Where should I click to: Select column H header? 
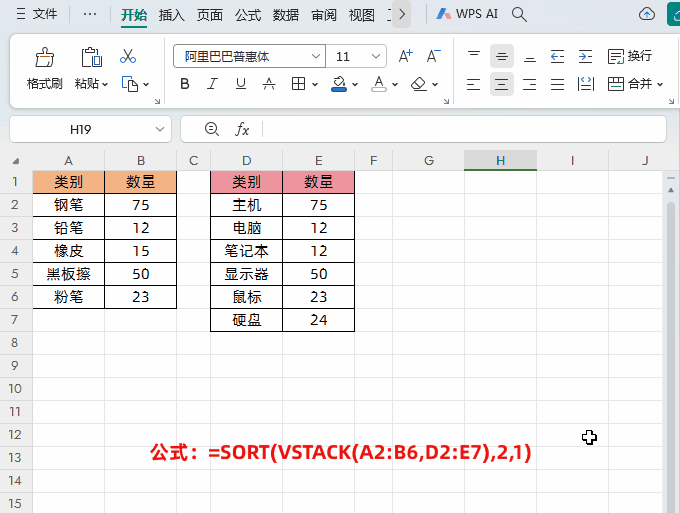(x=500, y=160)
